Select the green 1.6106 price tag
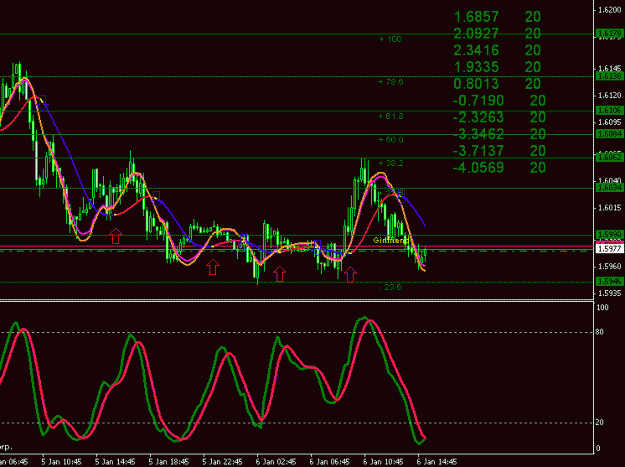The image size is (625, 467). pos(609,110)
